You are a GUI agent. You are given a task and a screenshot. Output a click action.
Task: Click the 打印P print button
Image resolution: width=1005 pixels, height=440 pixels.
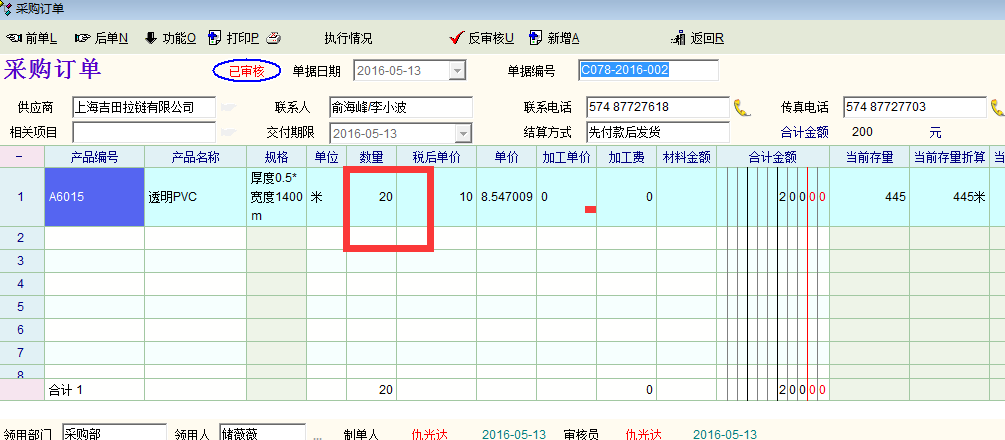[234, 38]
